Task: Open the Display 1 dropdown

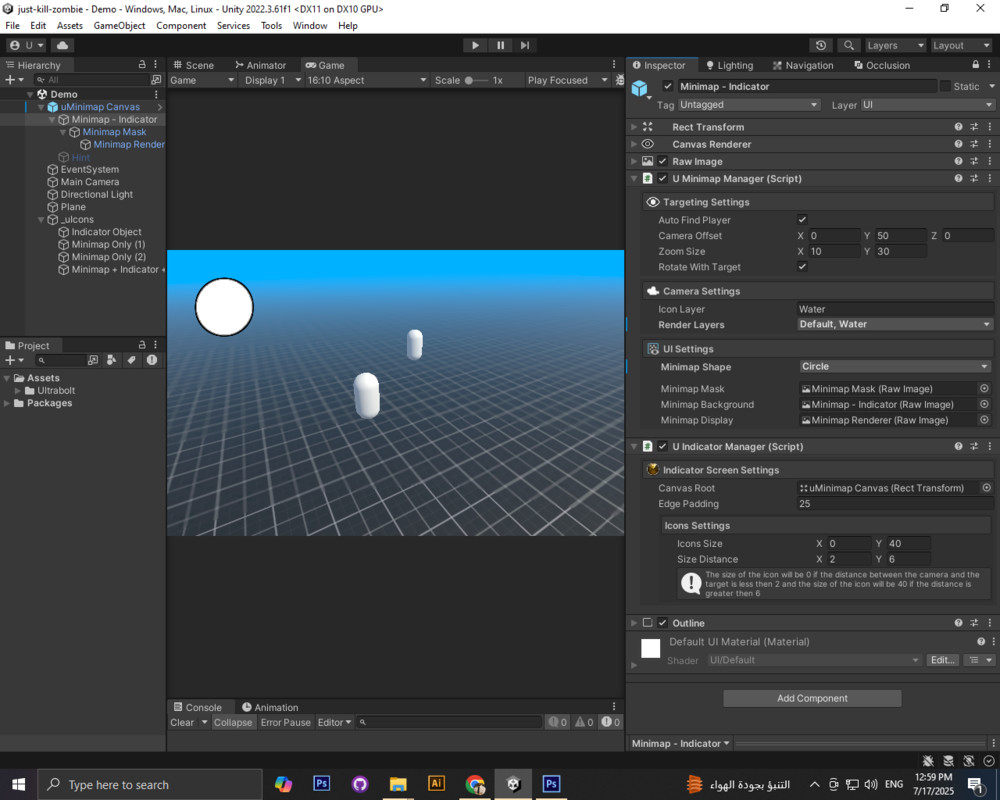Action: [272, 80]
